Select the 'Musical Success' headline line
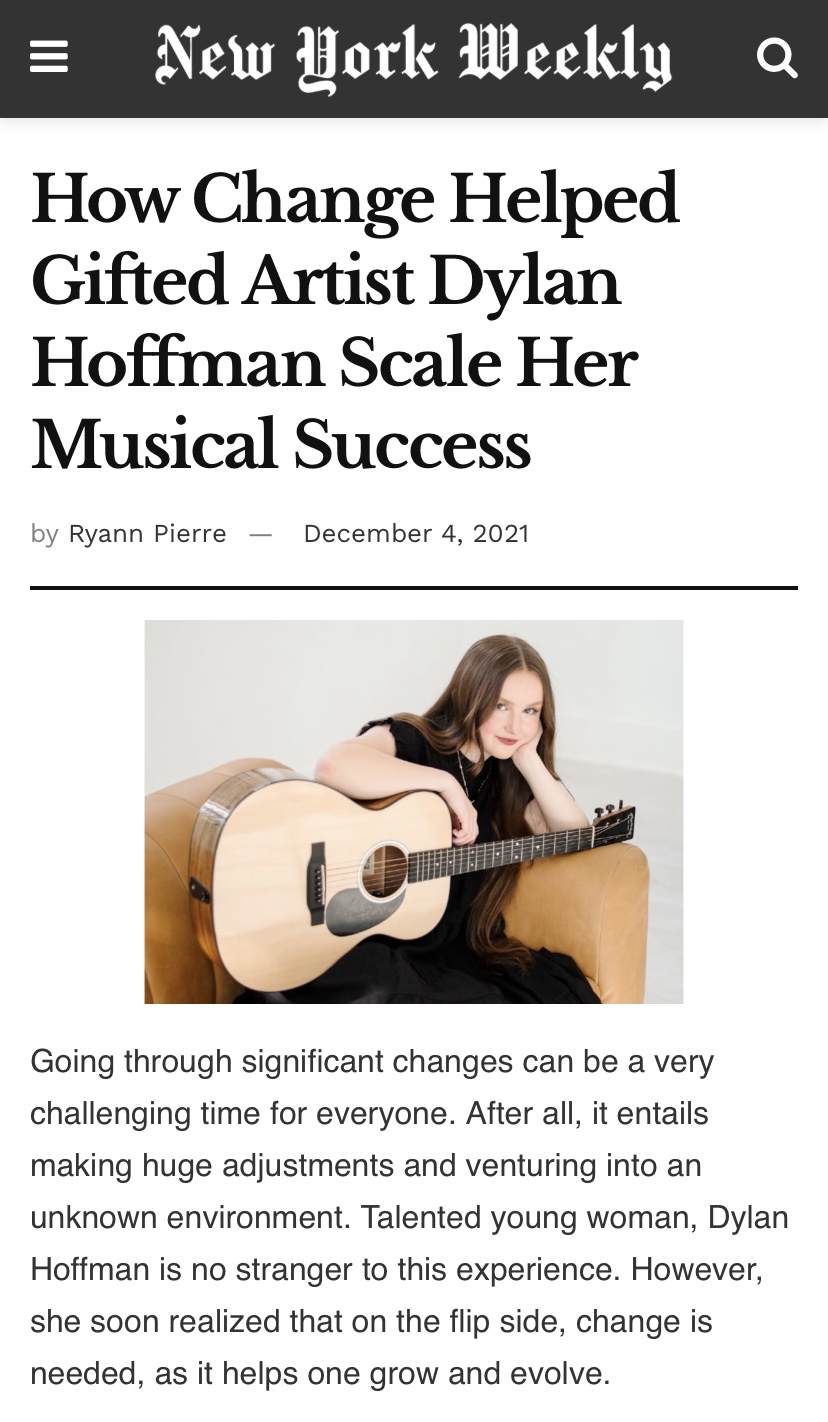The image size is (828, 1422). pyautogui.click(x=280, y=443)
